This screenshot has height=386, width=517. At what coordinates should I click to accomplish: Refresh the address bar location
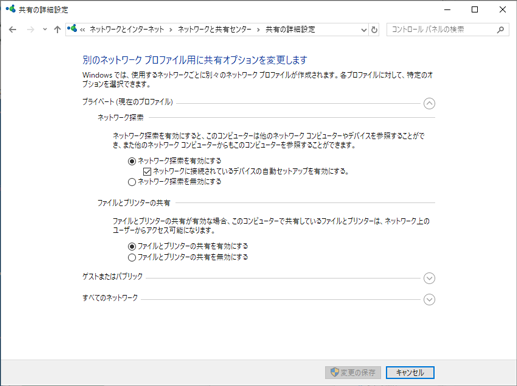pos(374,30)
